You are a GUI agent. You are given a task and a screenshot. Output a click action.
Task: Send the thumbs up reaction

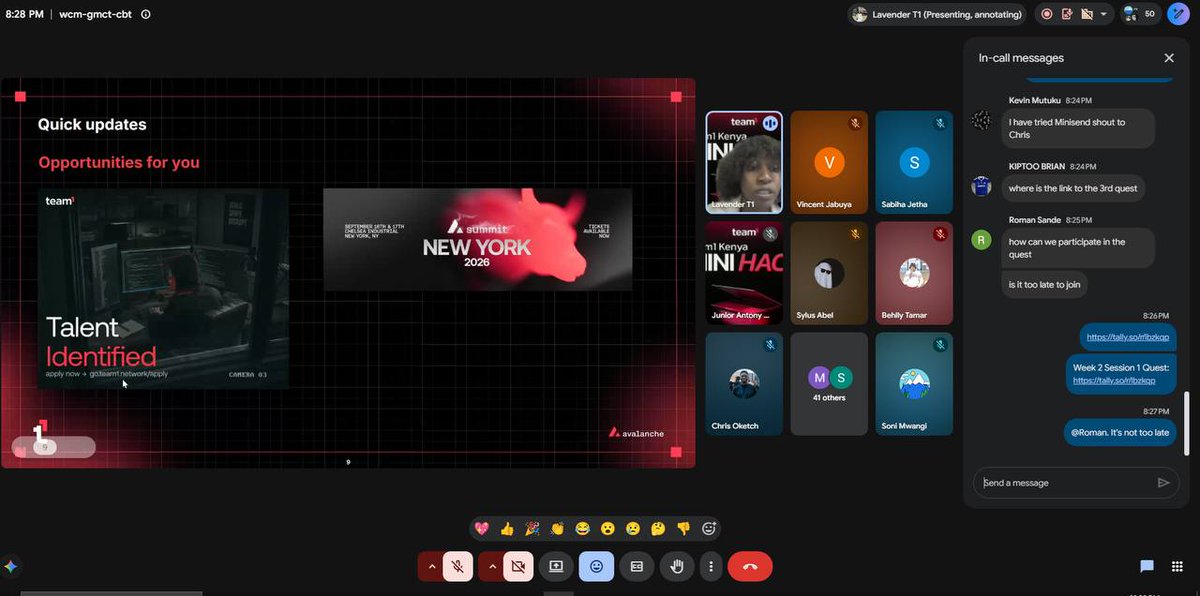coord(507,528)
